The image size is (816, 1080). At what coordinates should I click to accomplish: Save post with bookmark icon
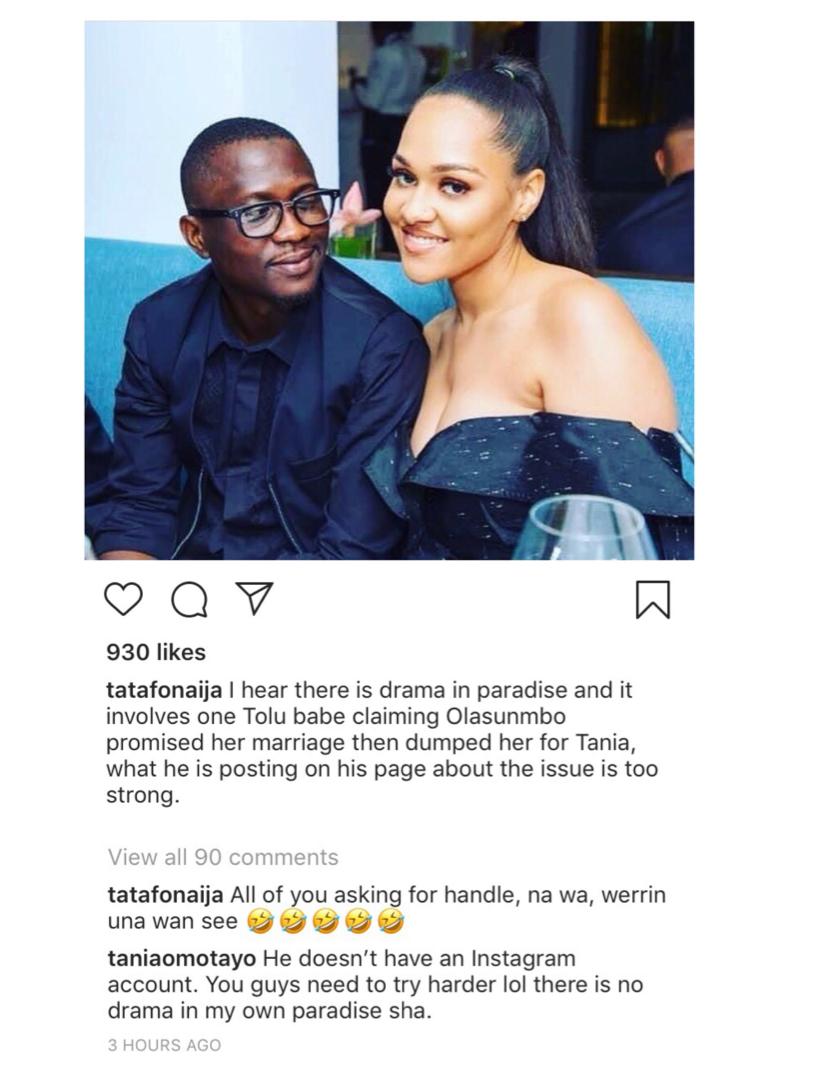point(651,599)
